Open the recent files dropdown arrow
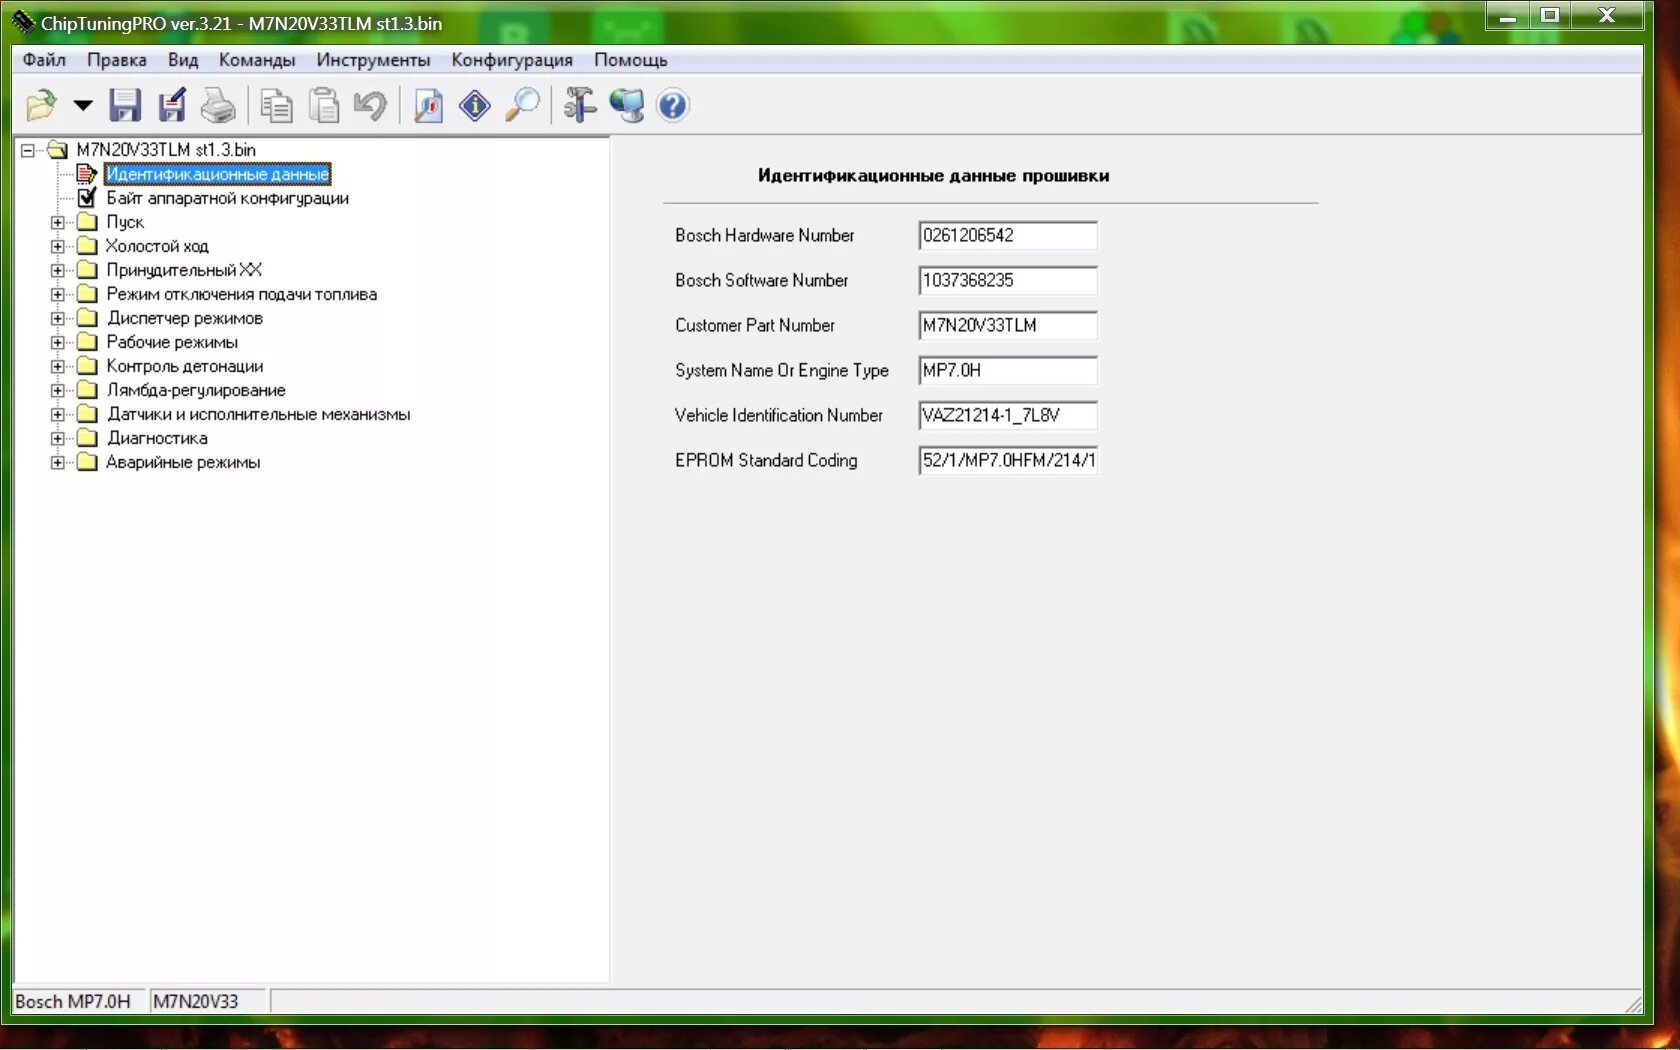Image resolution: width=1680 pixels, height=1050 pixels. click(x=83, y=105)
